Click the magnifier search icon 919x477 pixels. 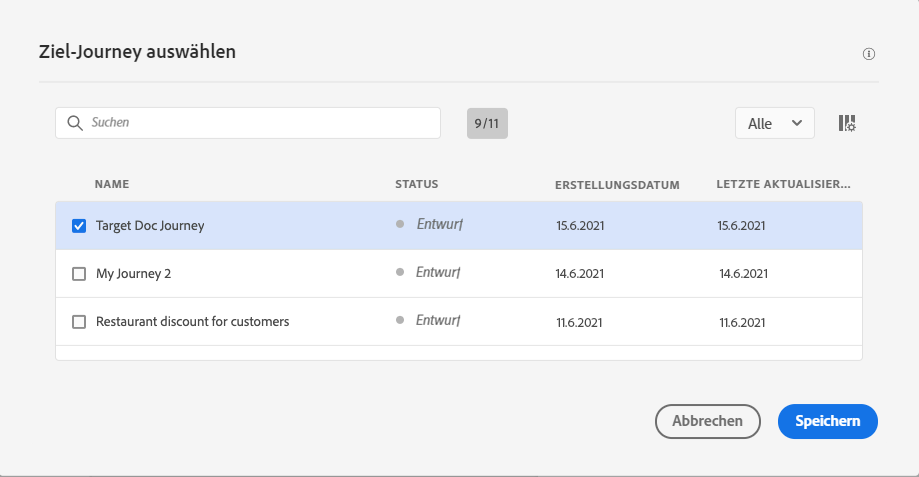(74, 123)
